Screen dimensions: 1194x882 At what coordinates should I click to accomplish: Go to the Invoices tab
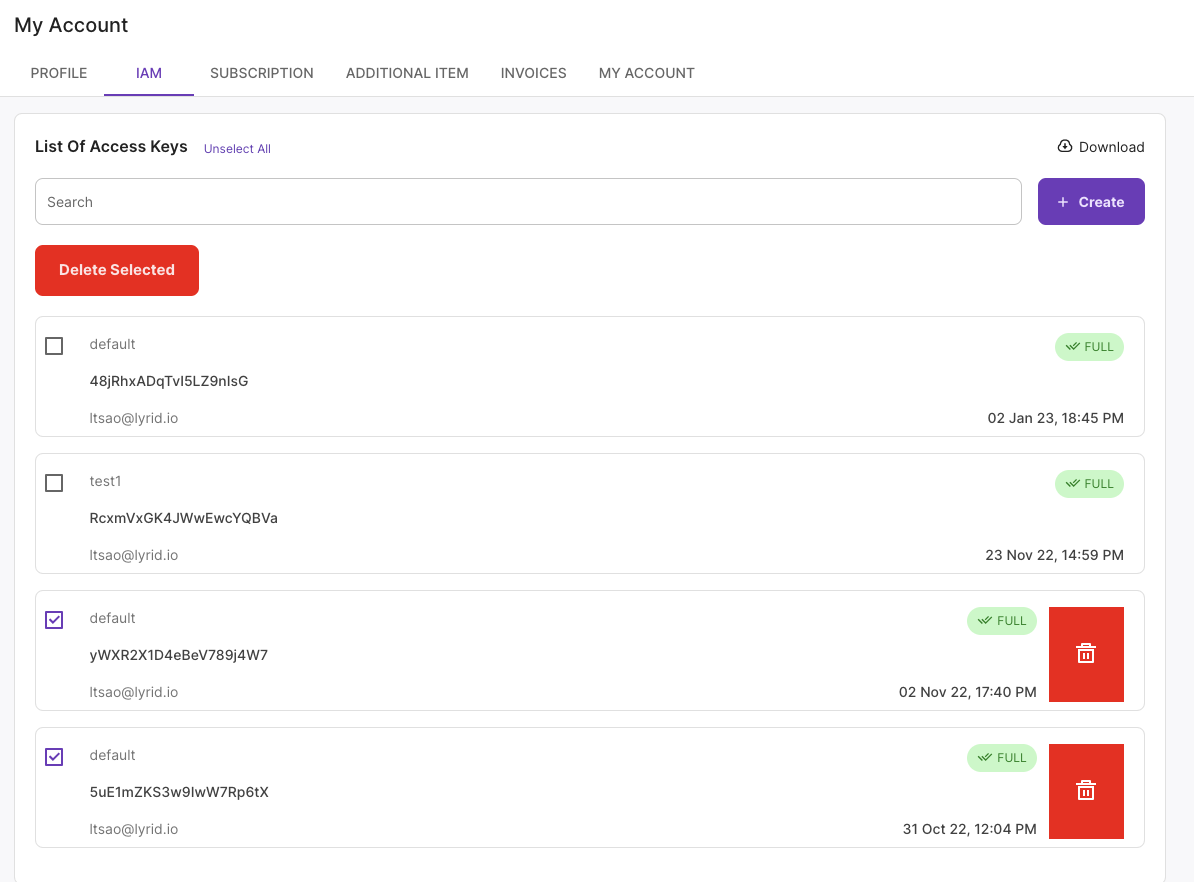[533, 73]
